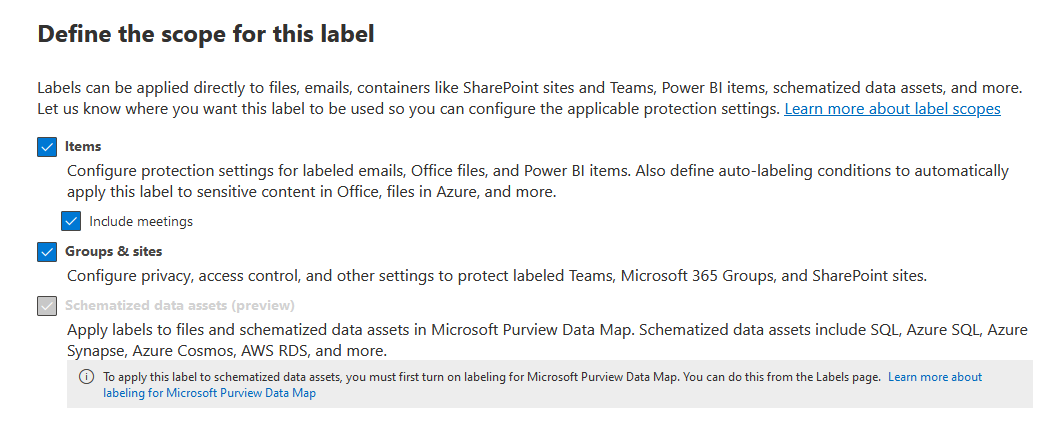Open Learn more about label scopes link
Viewport: 1057px width, 428px height.
892,108
